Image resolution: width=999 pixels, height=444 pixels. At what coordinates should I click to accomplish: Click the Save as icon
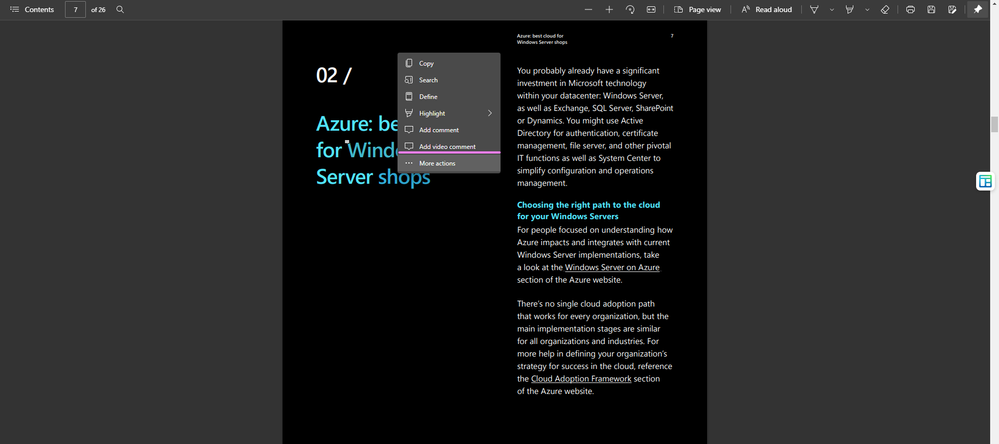(x=952, y=10)
